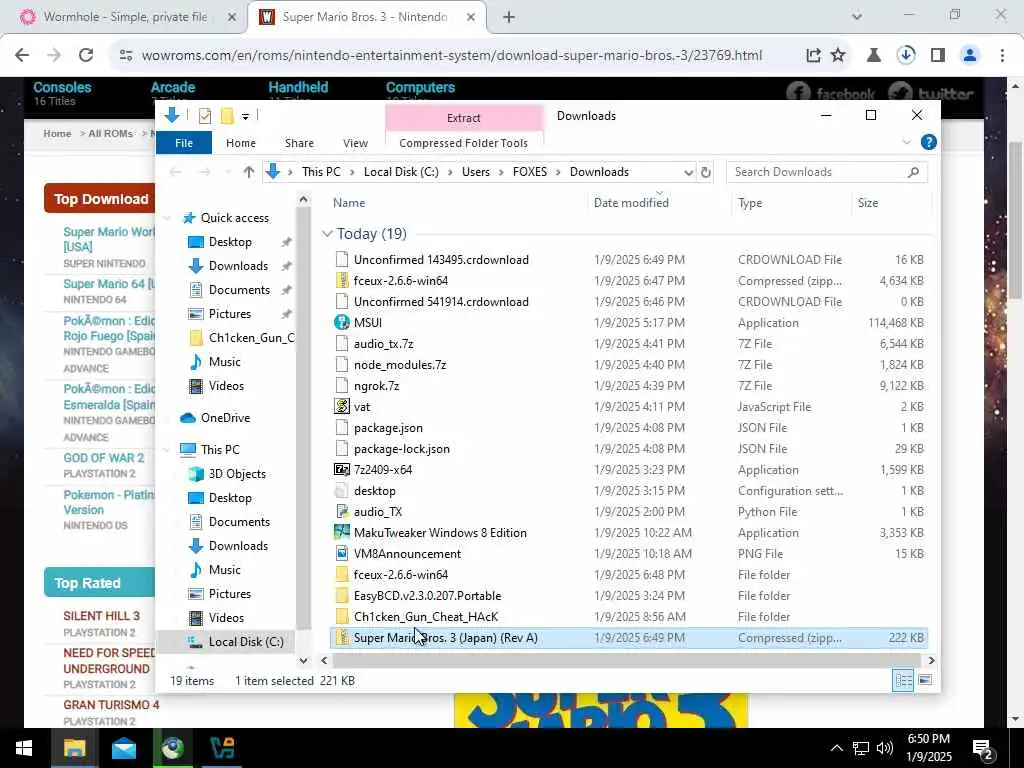Switch to Wormhole browser tab

tap(124, 17)
